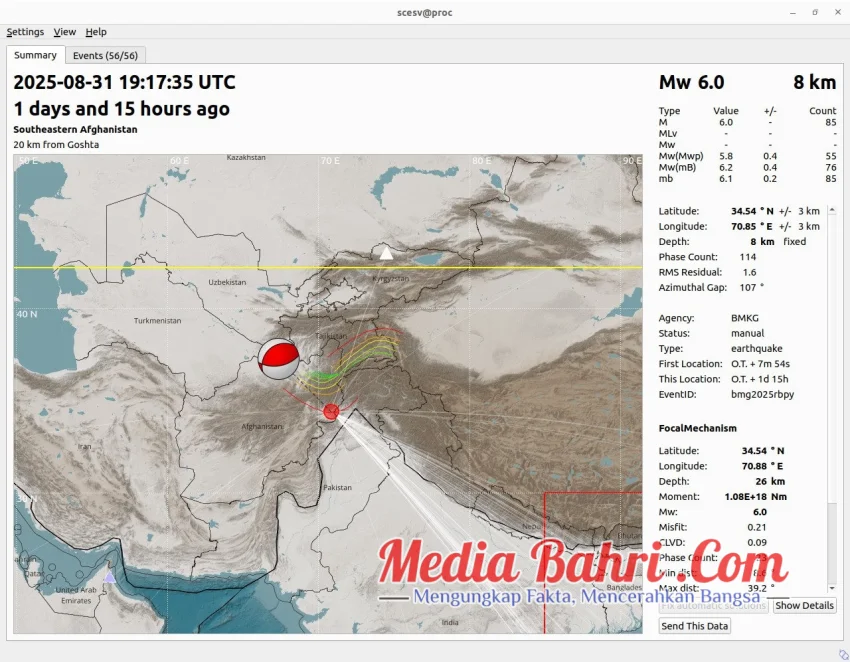Image resolution: width=850 pixels, height=662 pixels.
Task: Click the Status value manual
Action: pyautogui.click(x=748, y=333)
